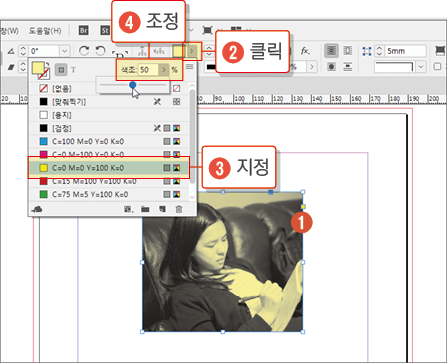Click the yellow live-corner handle on image frame
The image size is (447, 363).
303,207
